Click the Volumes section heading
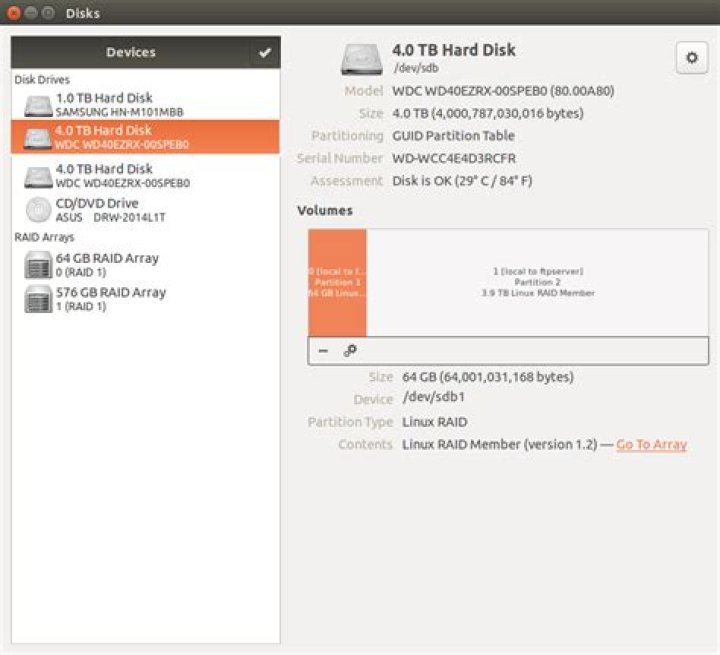 pos(325,210)
